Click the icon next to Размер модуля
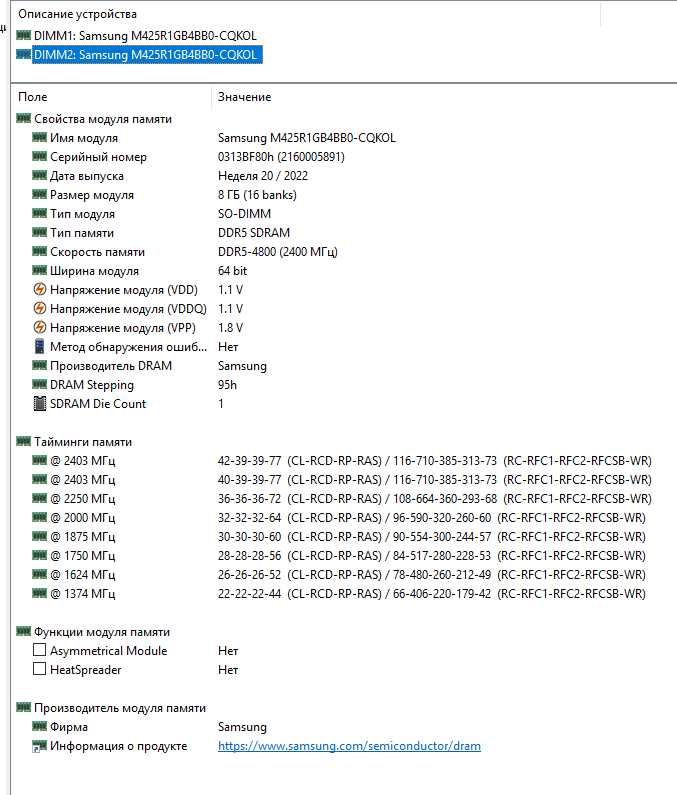Image resolution: width=677 pixels, height=795 pixels. [39, 194]
